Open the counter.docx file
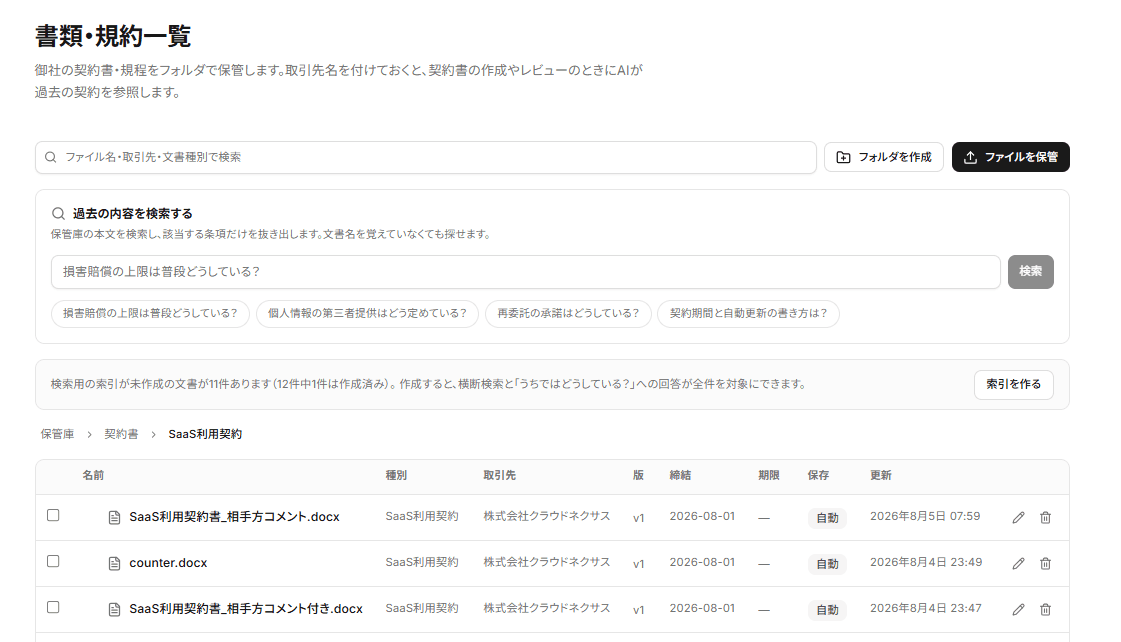1121x642 pixels. (168, 563)
